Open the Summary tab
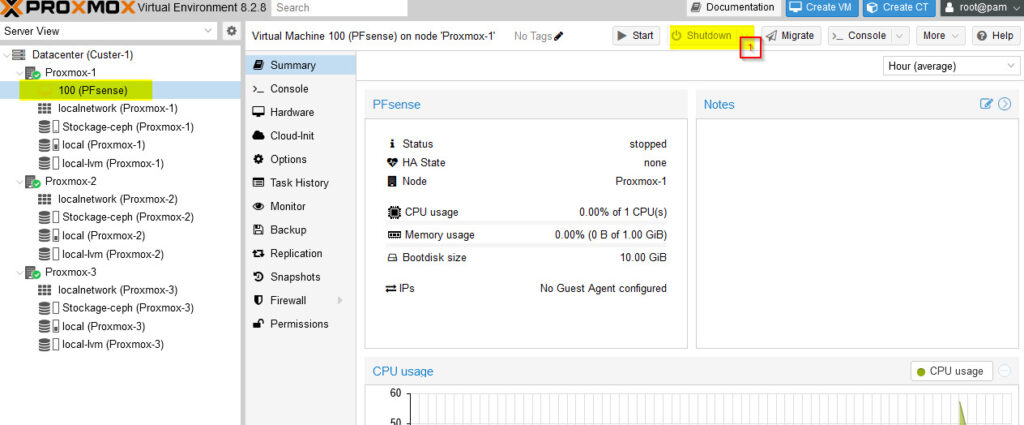 click(x=301, y=65)
